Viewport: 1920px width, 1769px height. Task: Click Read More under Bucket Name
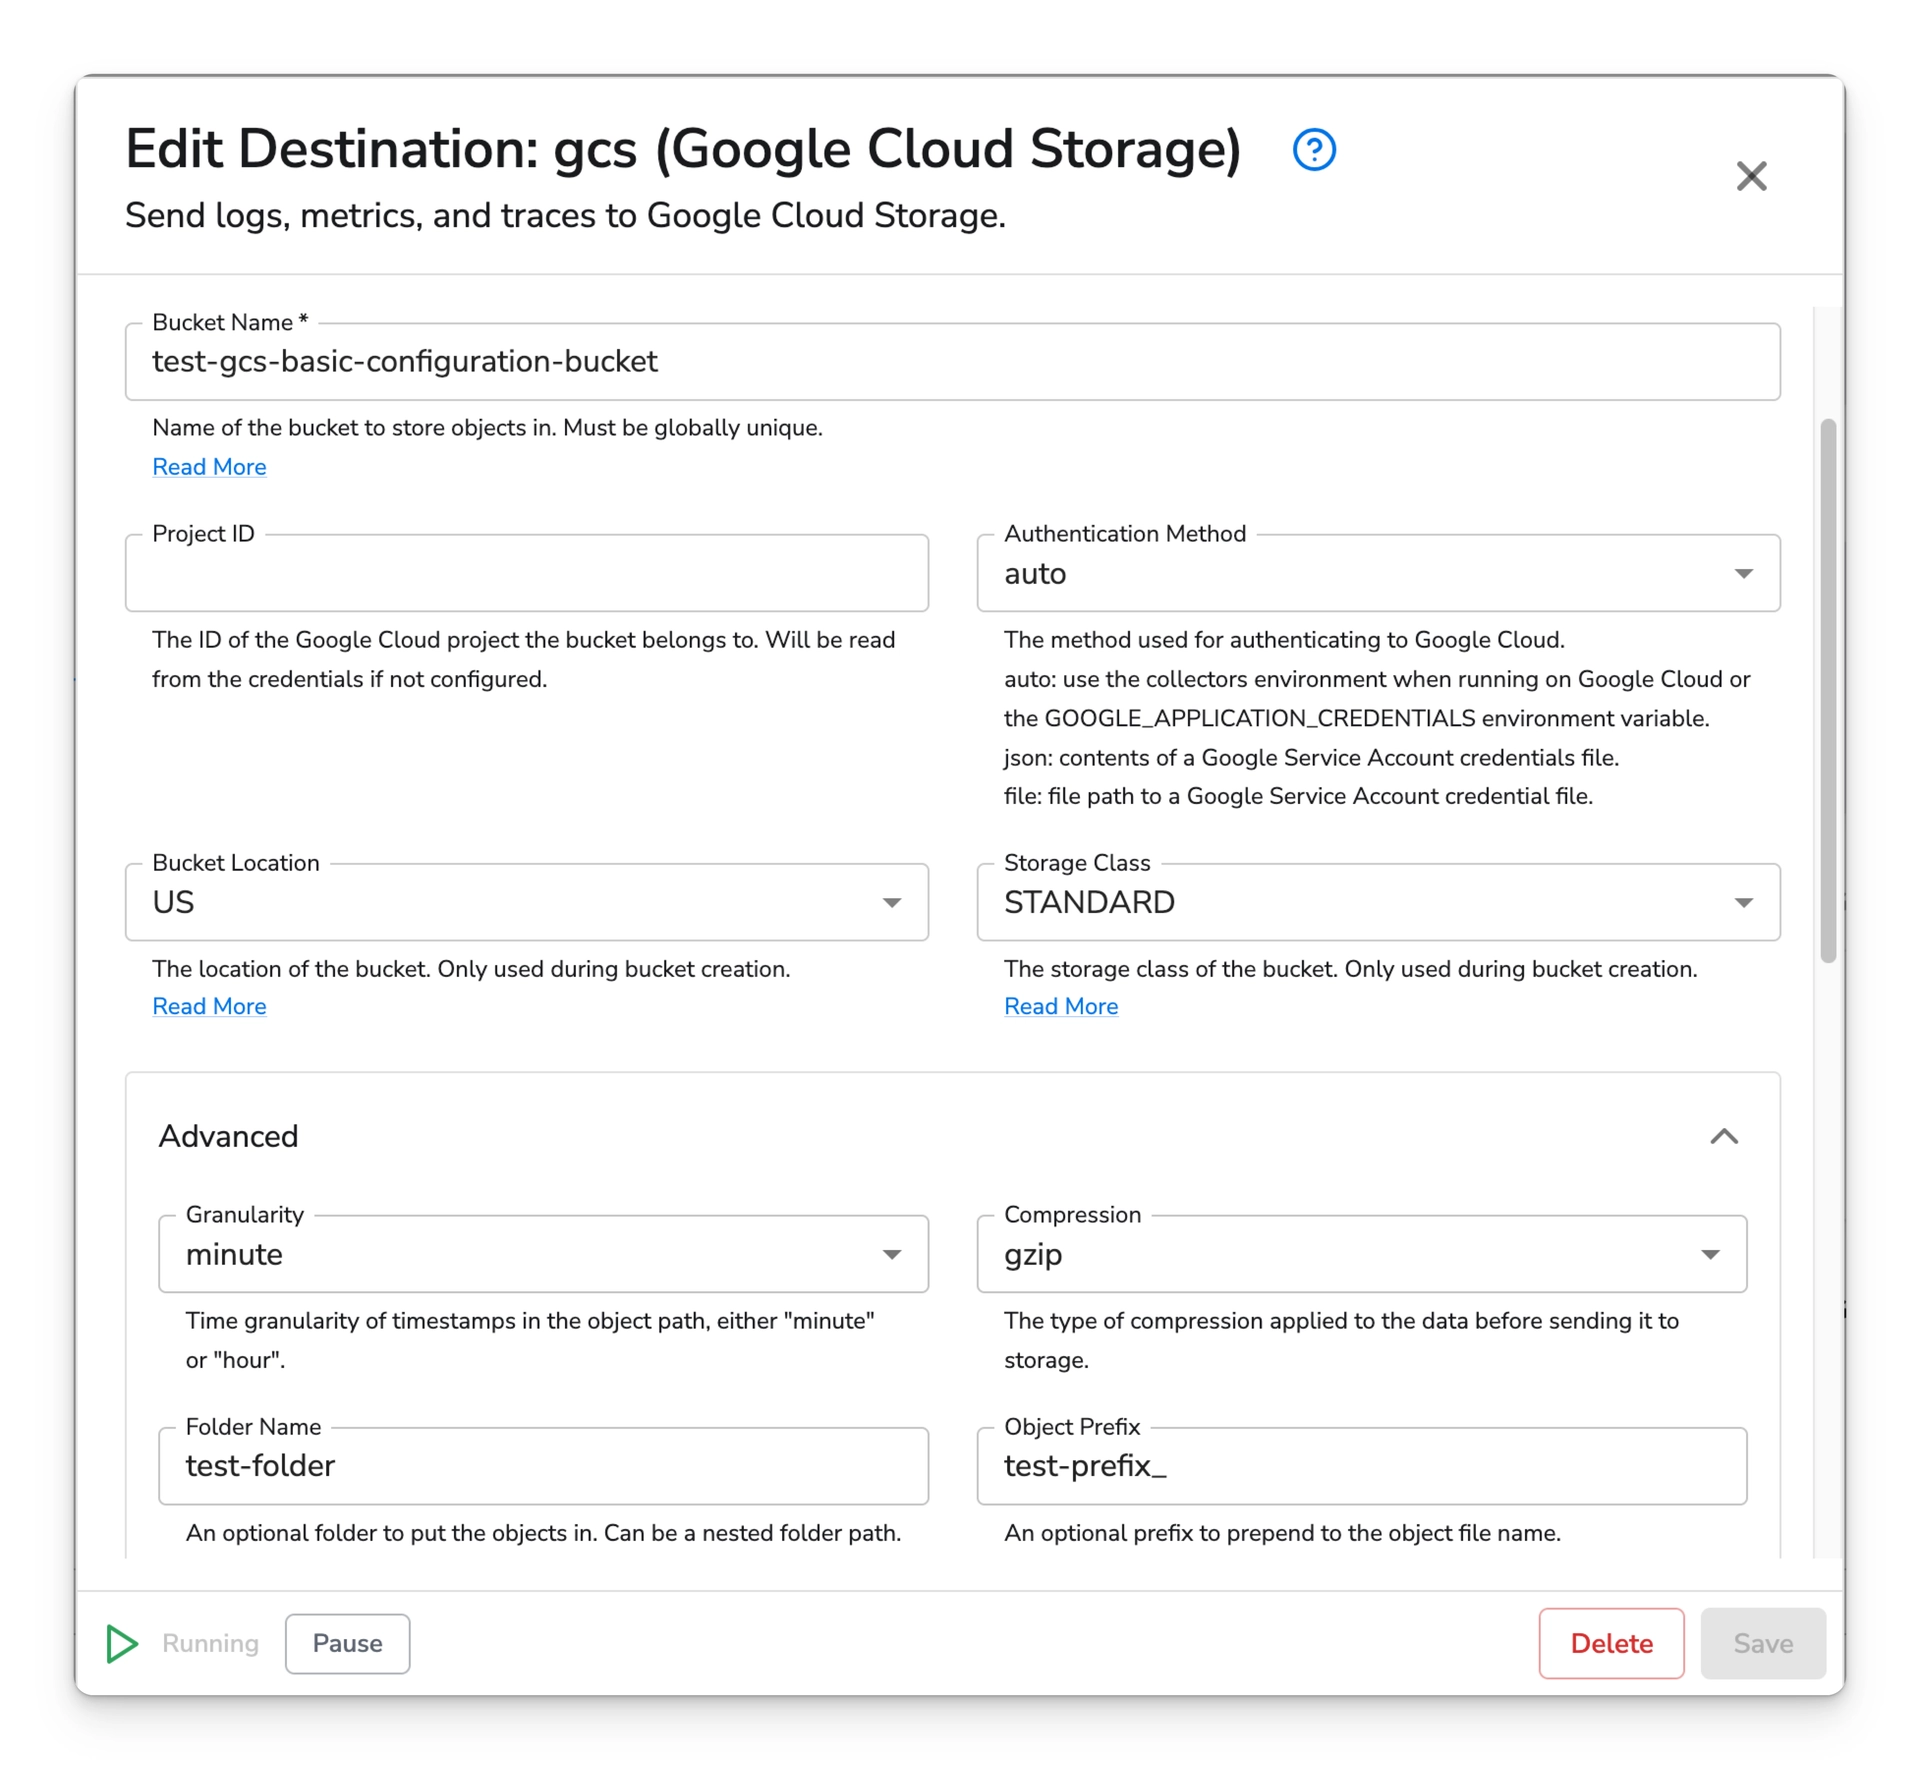point(209,466)
